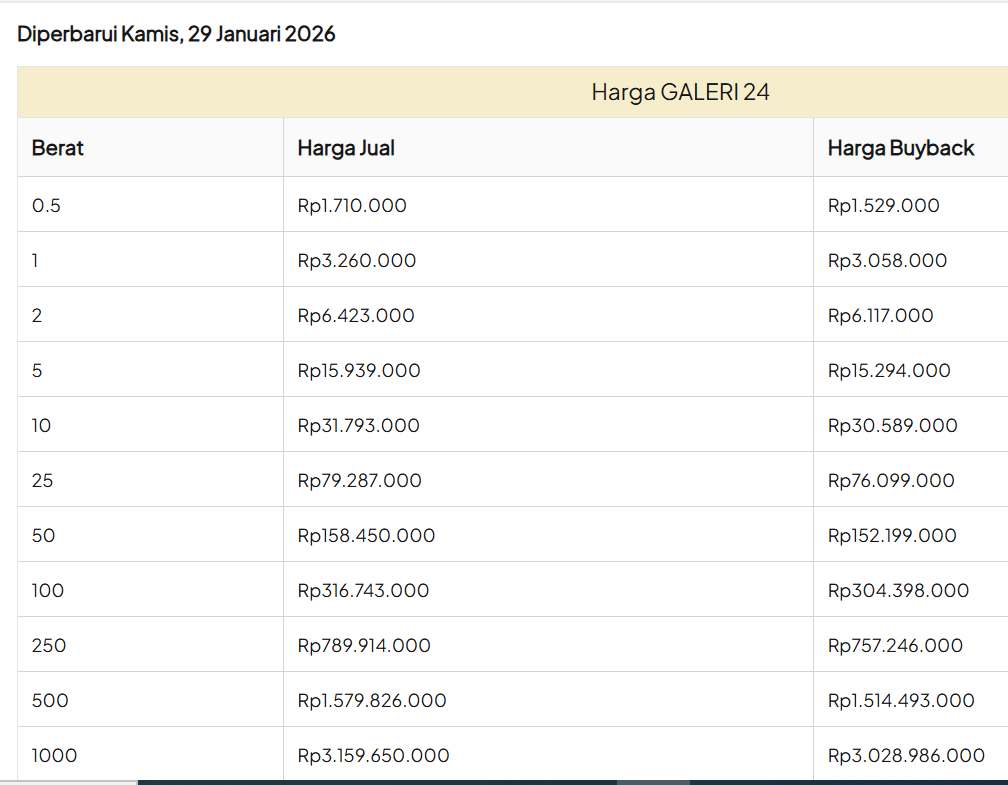The image size is (1008, 785).
Task: Click buyback price Rp30.589.000
Action: pyautogui.click(x=892, y=425)
